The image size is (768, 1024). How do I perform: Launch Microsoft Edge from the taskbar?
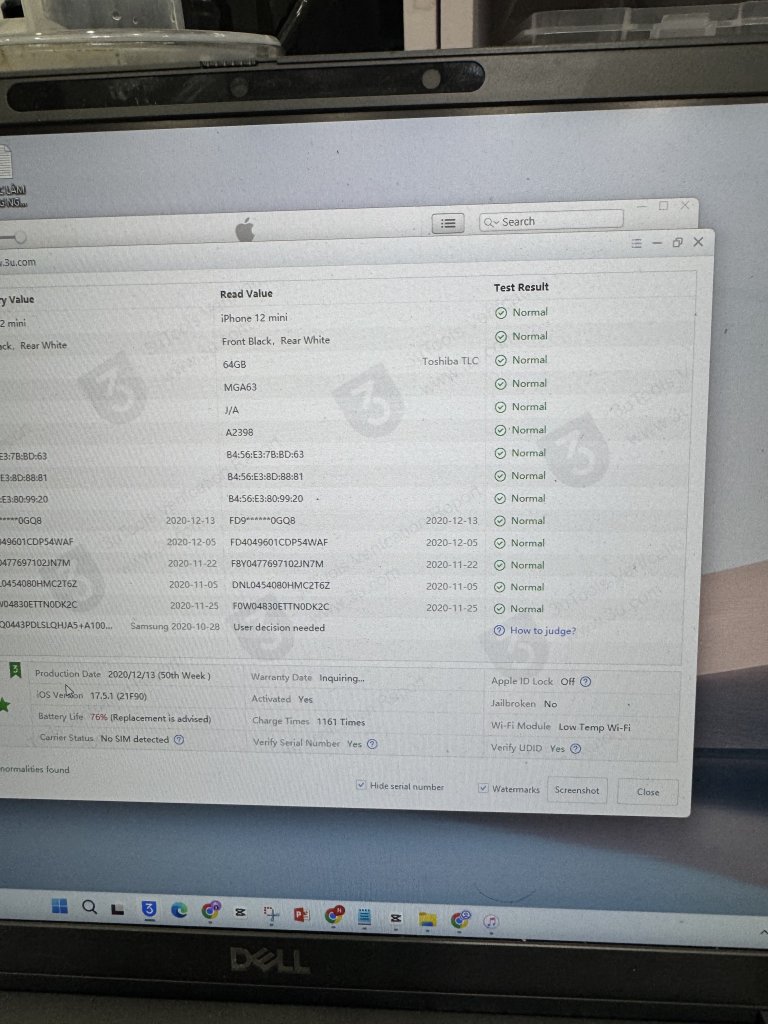pos(179,910)
